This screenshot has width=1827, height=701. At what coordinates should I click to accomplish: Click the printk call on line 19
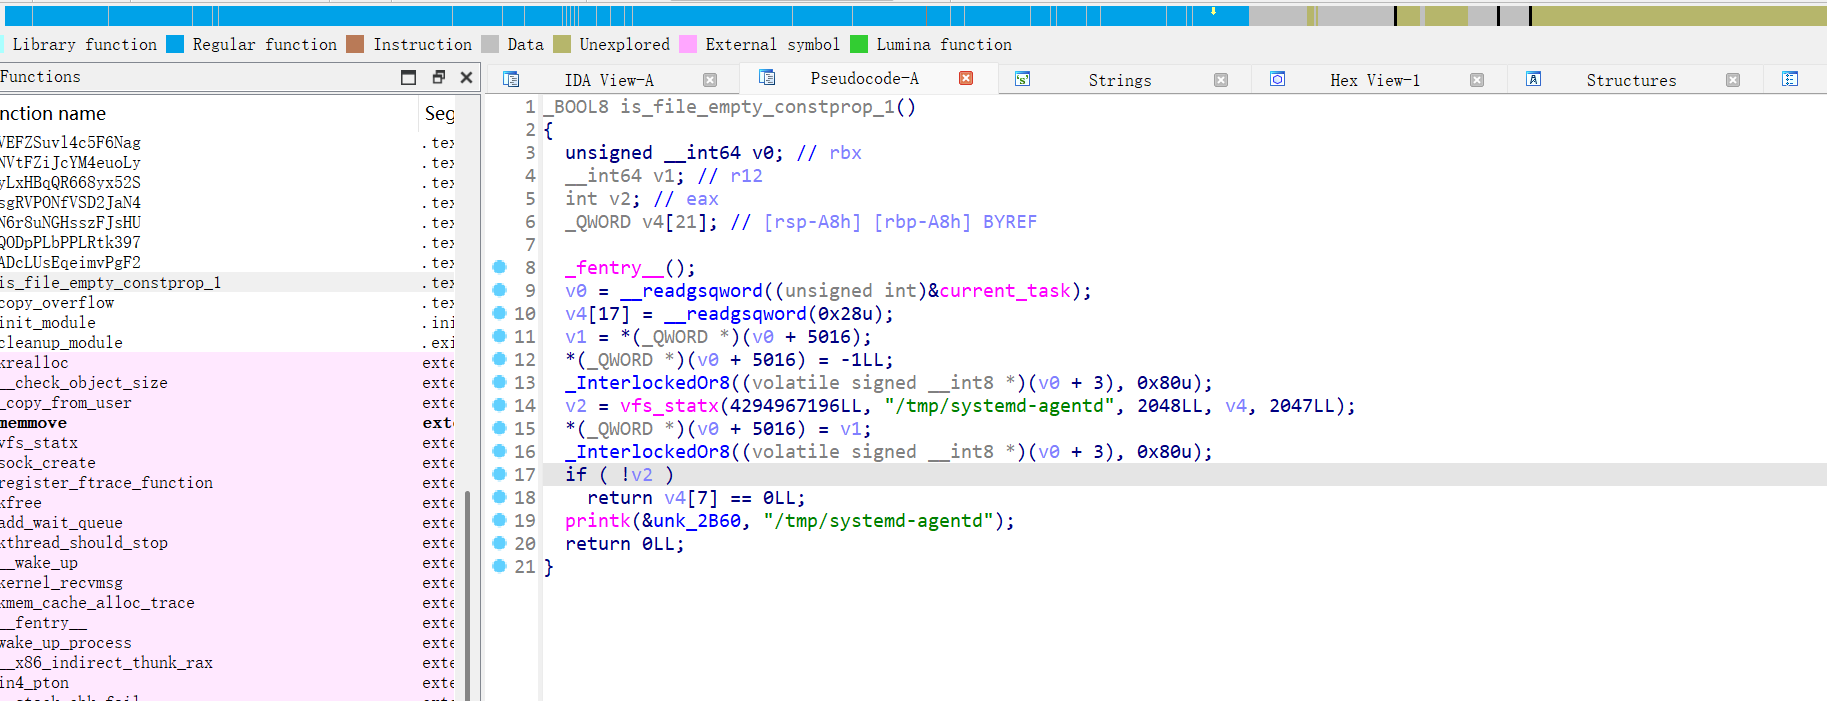(597, 521)
